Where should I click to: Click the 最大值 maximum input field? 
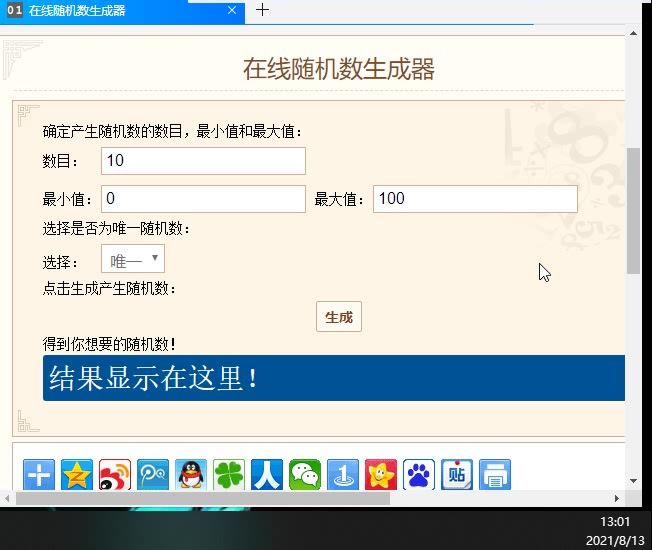point(475,199)
